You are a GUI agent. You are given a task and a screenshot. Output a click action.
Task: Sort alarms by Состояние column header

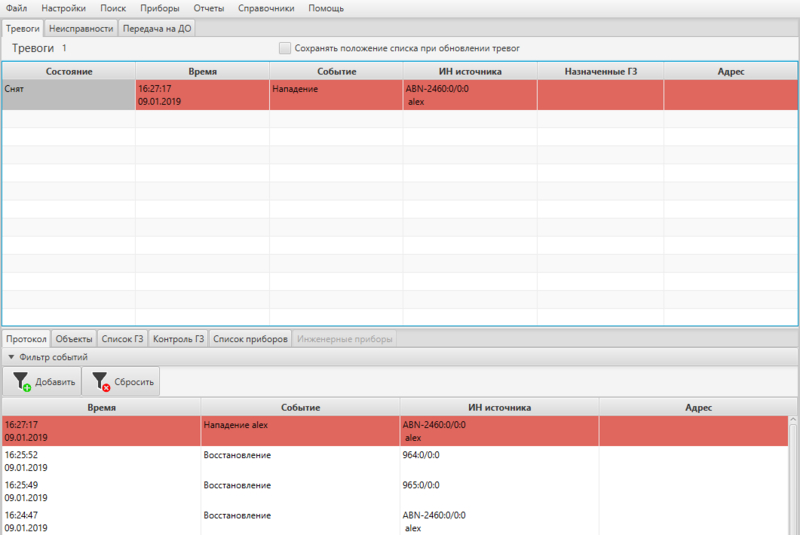point(69,72)
